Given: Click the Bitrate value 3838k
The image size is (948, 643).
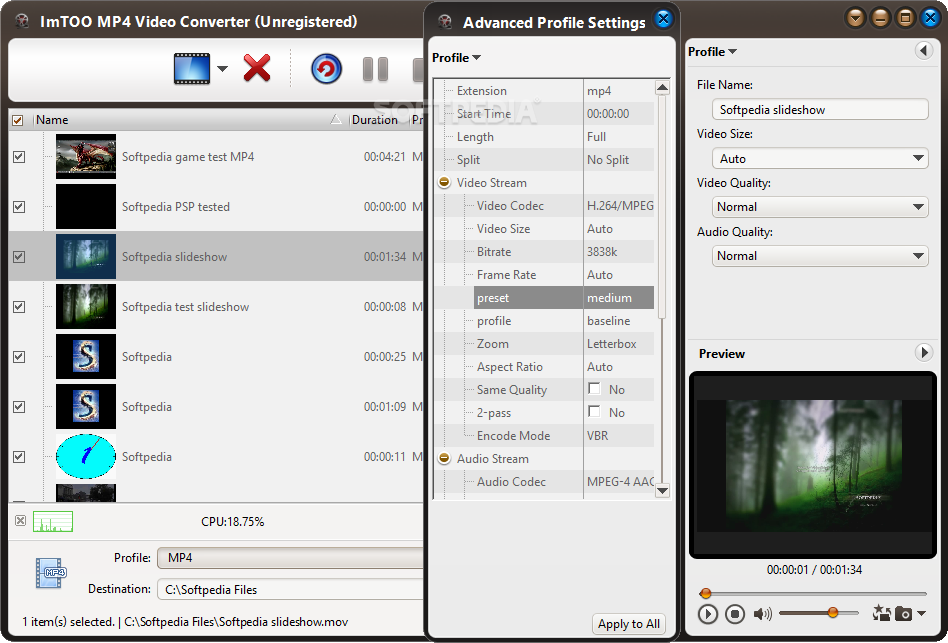Looking at the screenshot, I should coord(602,251).
